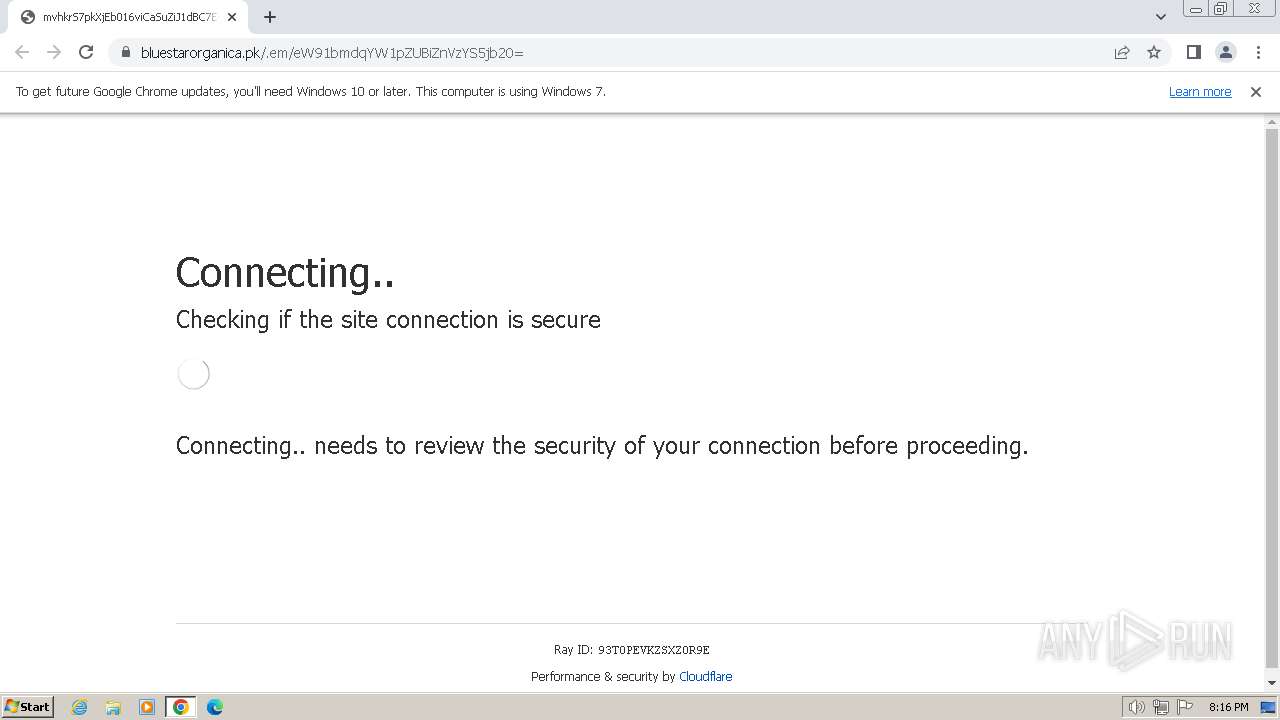The width and height of the screenshot is (1280, 720).
Task: Open a new tab with the plus button
Action: click(x=270, y=17)
